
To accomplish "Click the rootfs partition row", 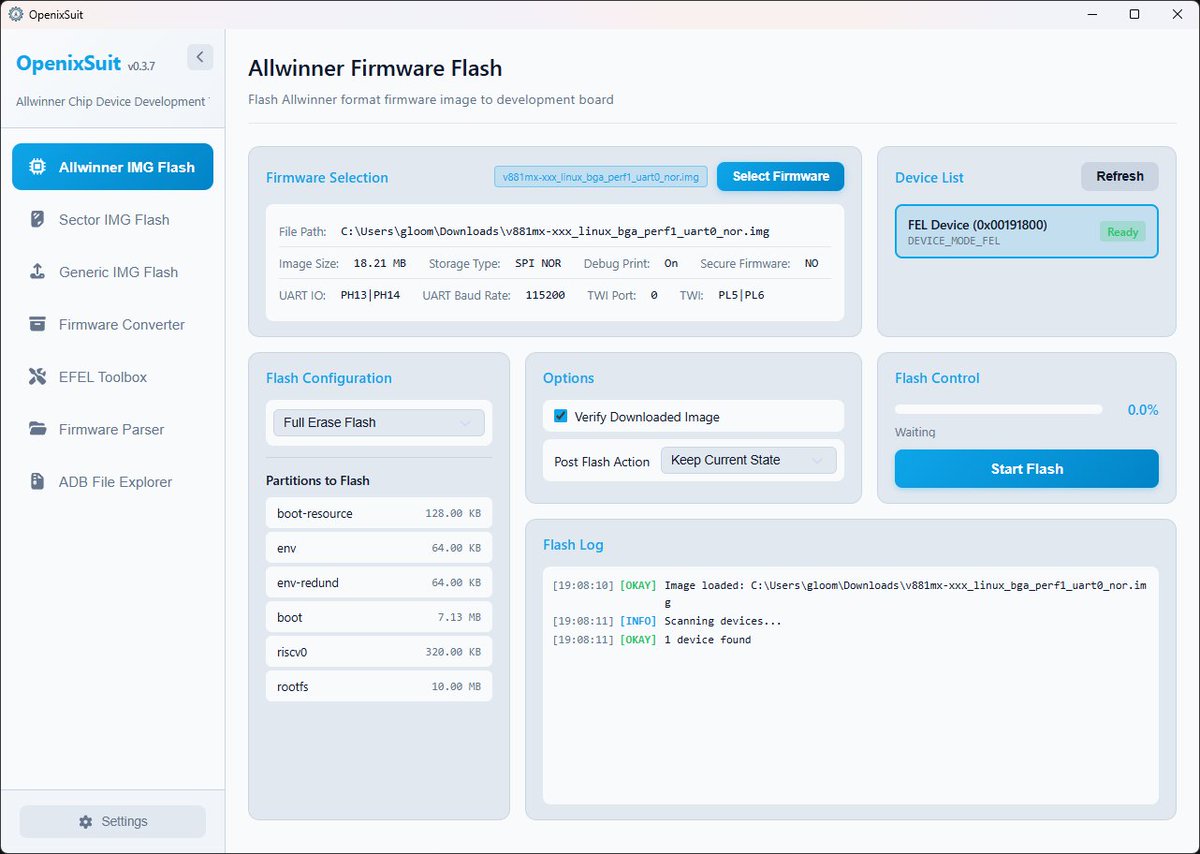I will (378, 686).
